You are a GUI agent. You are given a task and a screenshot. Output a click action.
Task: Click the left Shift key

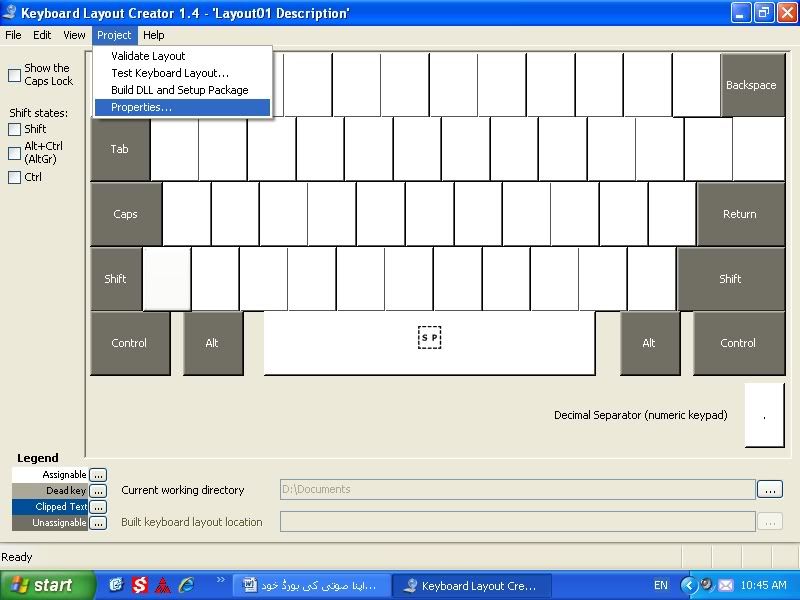116,279
